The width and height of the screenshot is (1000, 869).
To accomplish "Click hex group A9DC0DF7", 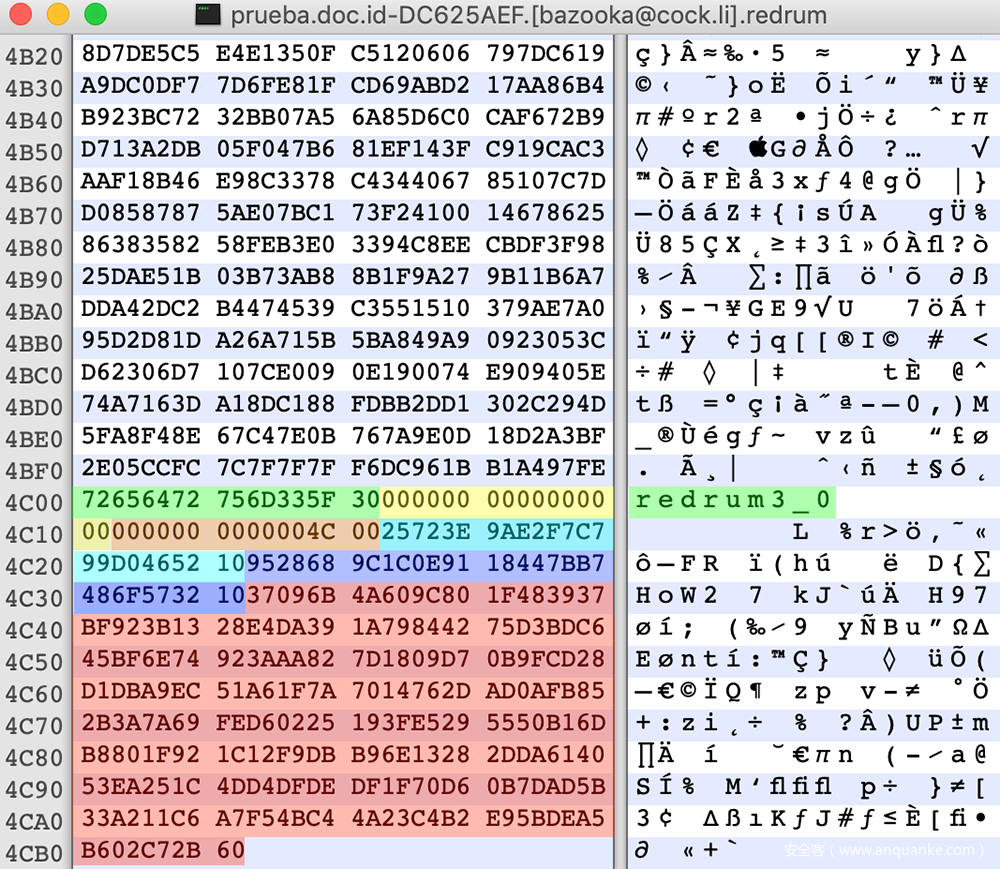I will (x=141, y=85).
